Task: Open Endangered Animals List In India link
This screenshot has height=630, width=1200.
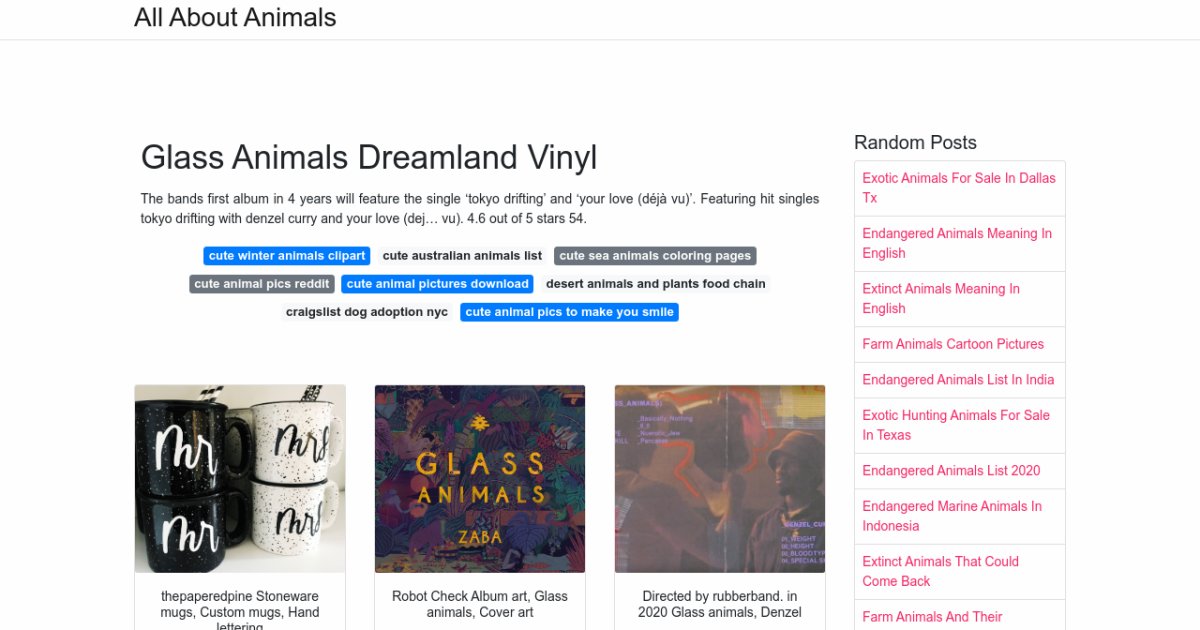Action: (x=958, y=380)
